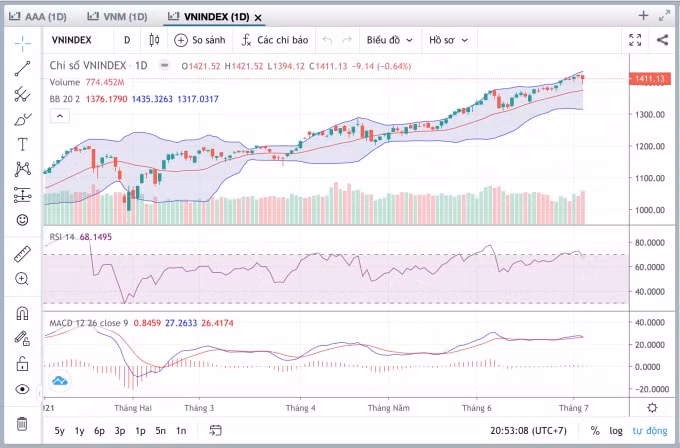The image size is (680, 448).
Task: Switch to VNM (1D) tab
Action: (117, 17)
